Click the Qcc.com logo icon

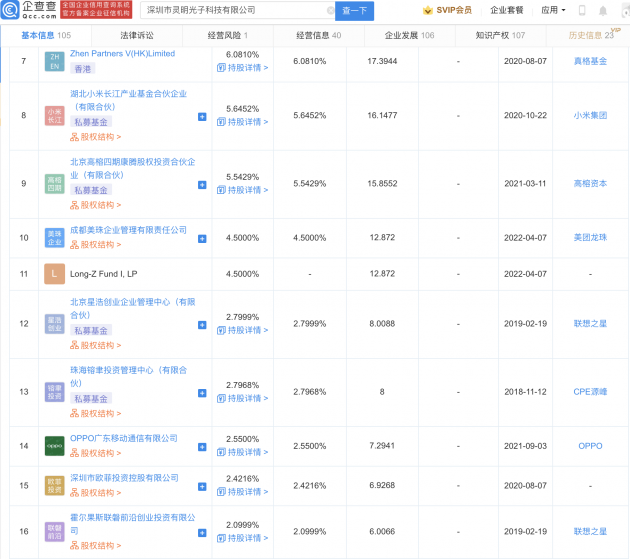[x=10, y=10]
